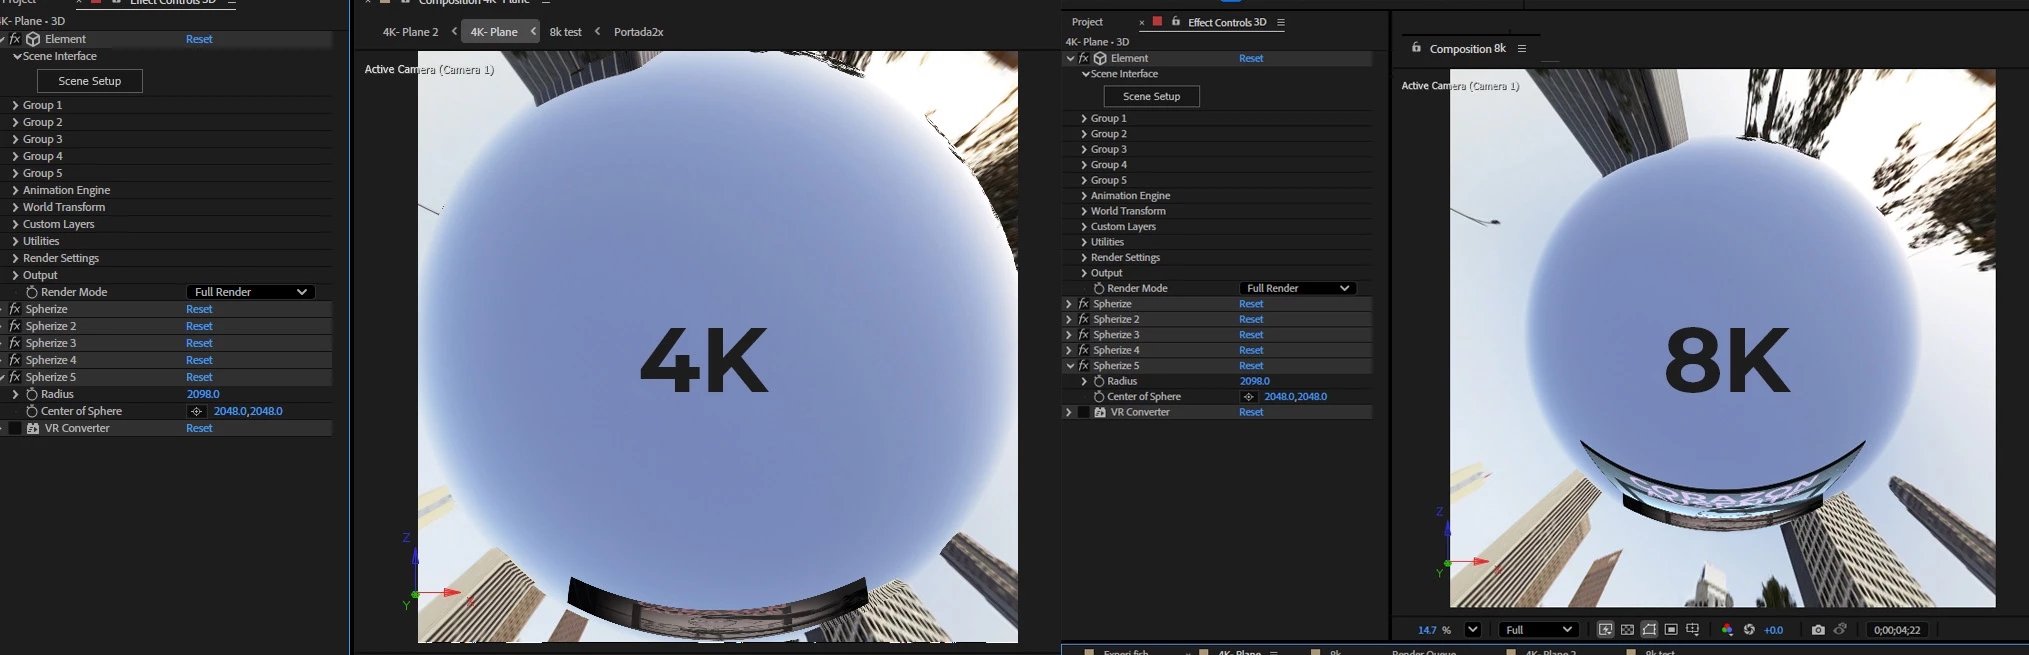Select the 4K- Plane breadcrumb tab
The width and height of the screenshot is (2029, 655).
pyautogui.click(x=494, y=32)
